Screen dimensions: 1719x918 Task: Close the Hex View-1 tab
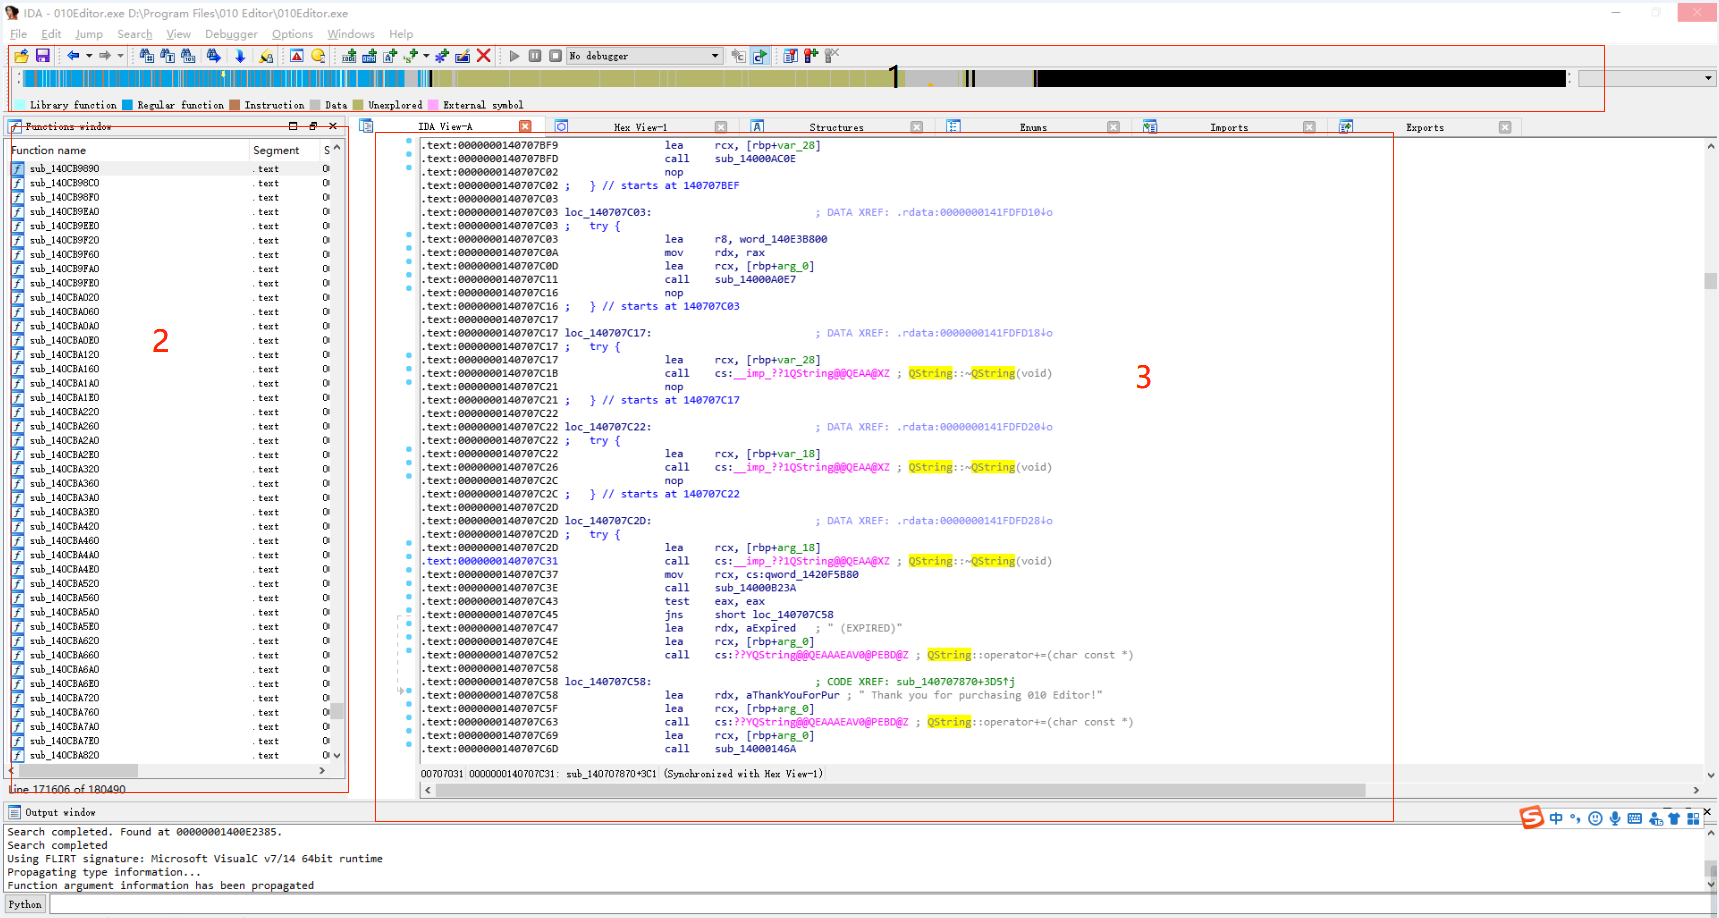pos(721,127)
